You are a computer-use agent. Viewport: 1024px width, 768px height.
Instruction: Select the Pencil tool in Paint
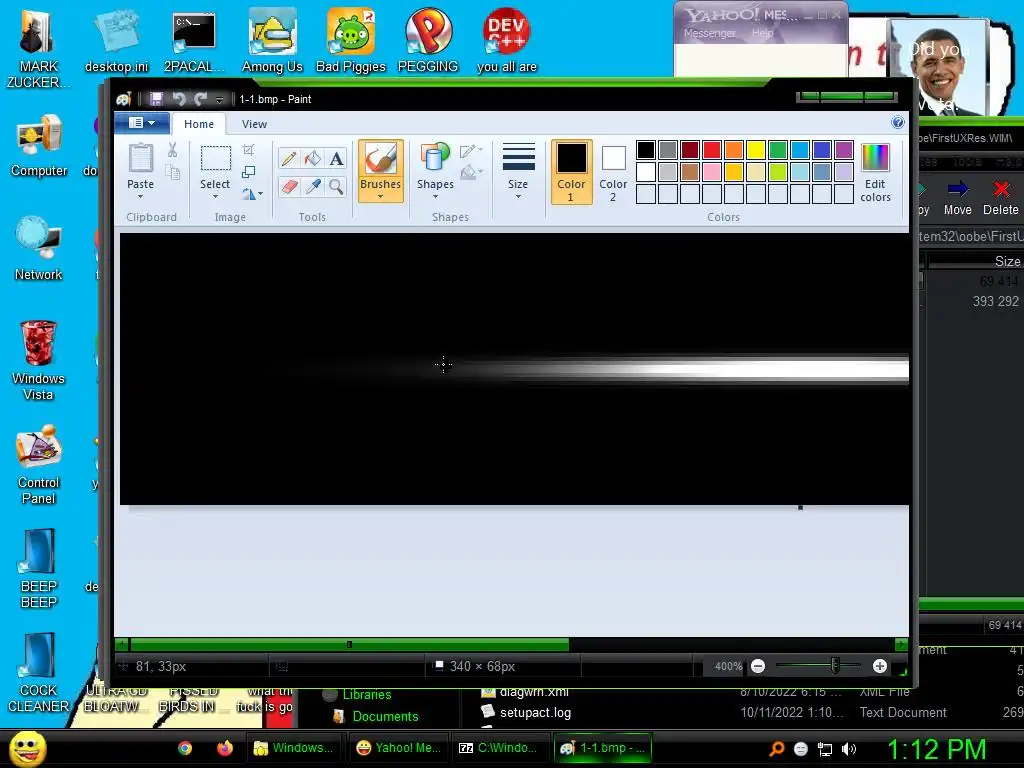(289, 158)
